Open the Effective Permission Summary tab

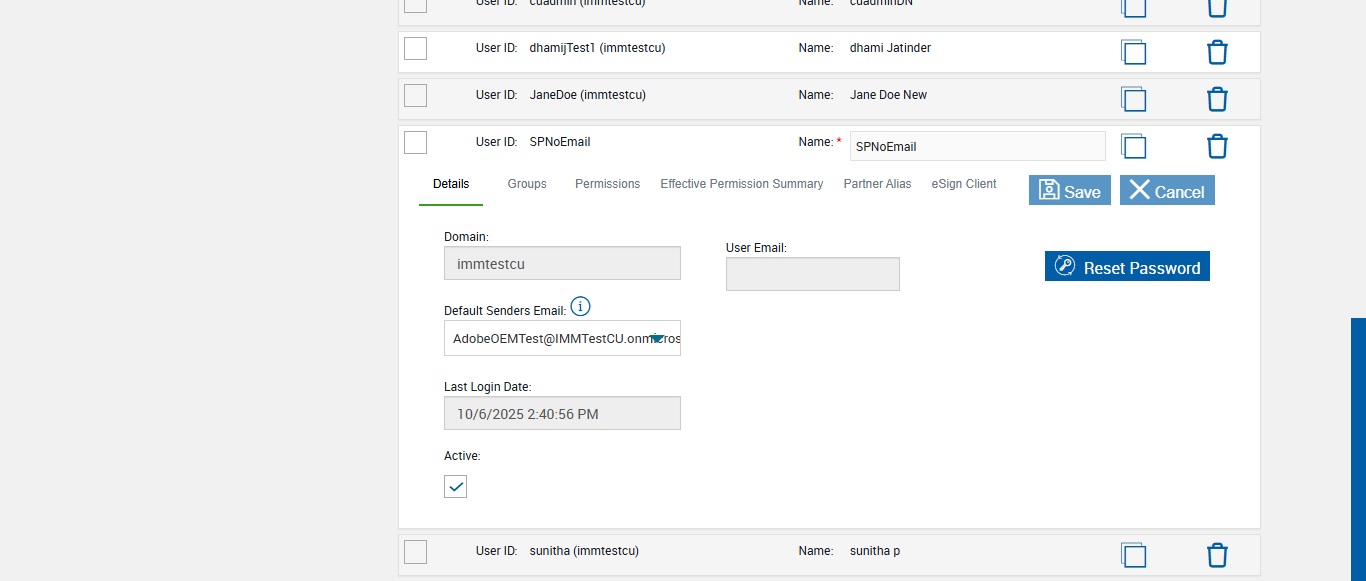point(741,184)
